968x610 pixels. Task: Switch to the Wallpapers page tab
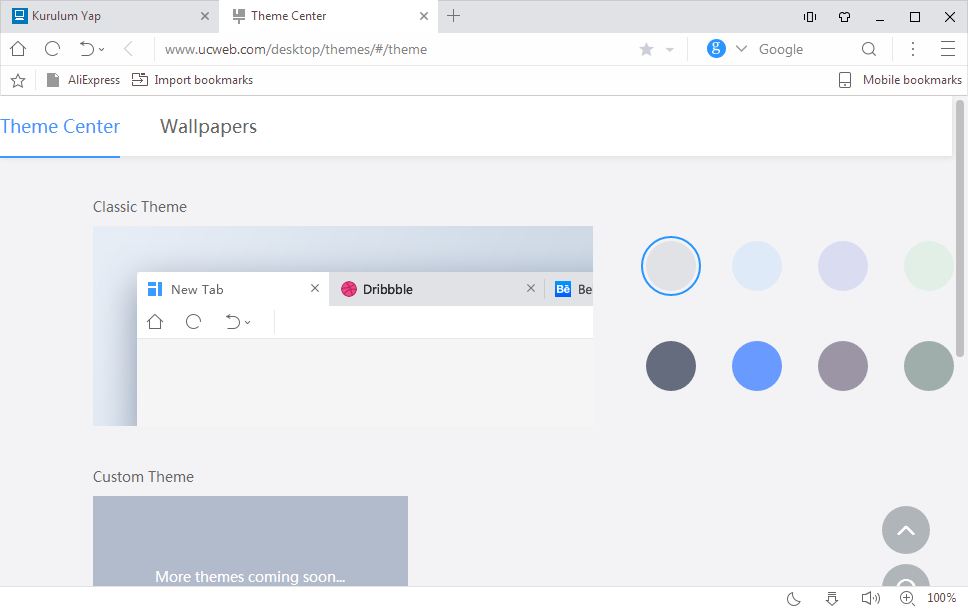click(208, 127)
